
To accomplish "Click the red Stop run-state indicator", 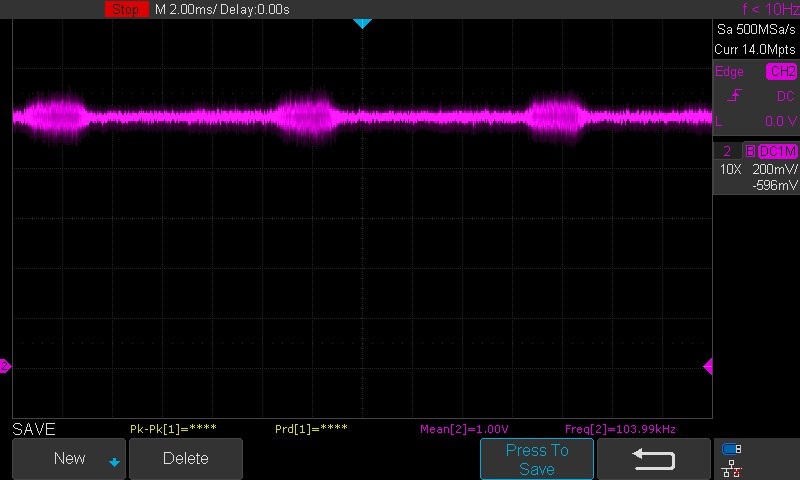I will [x=126, y=9].
